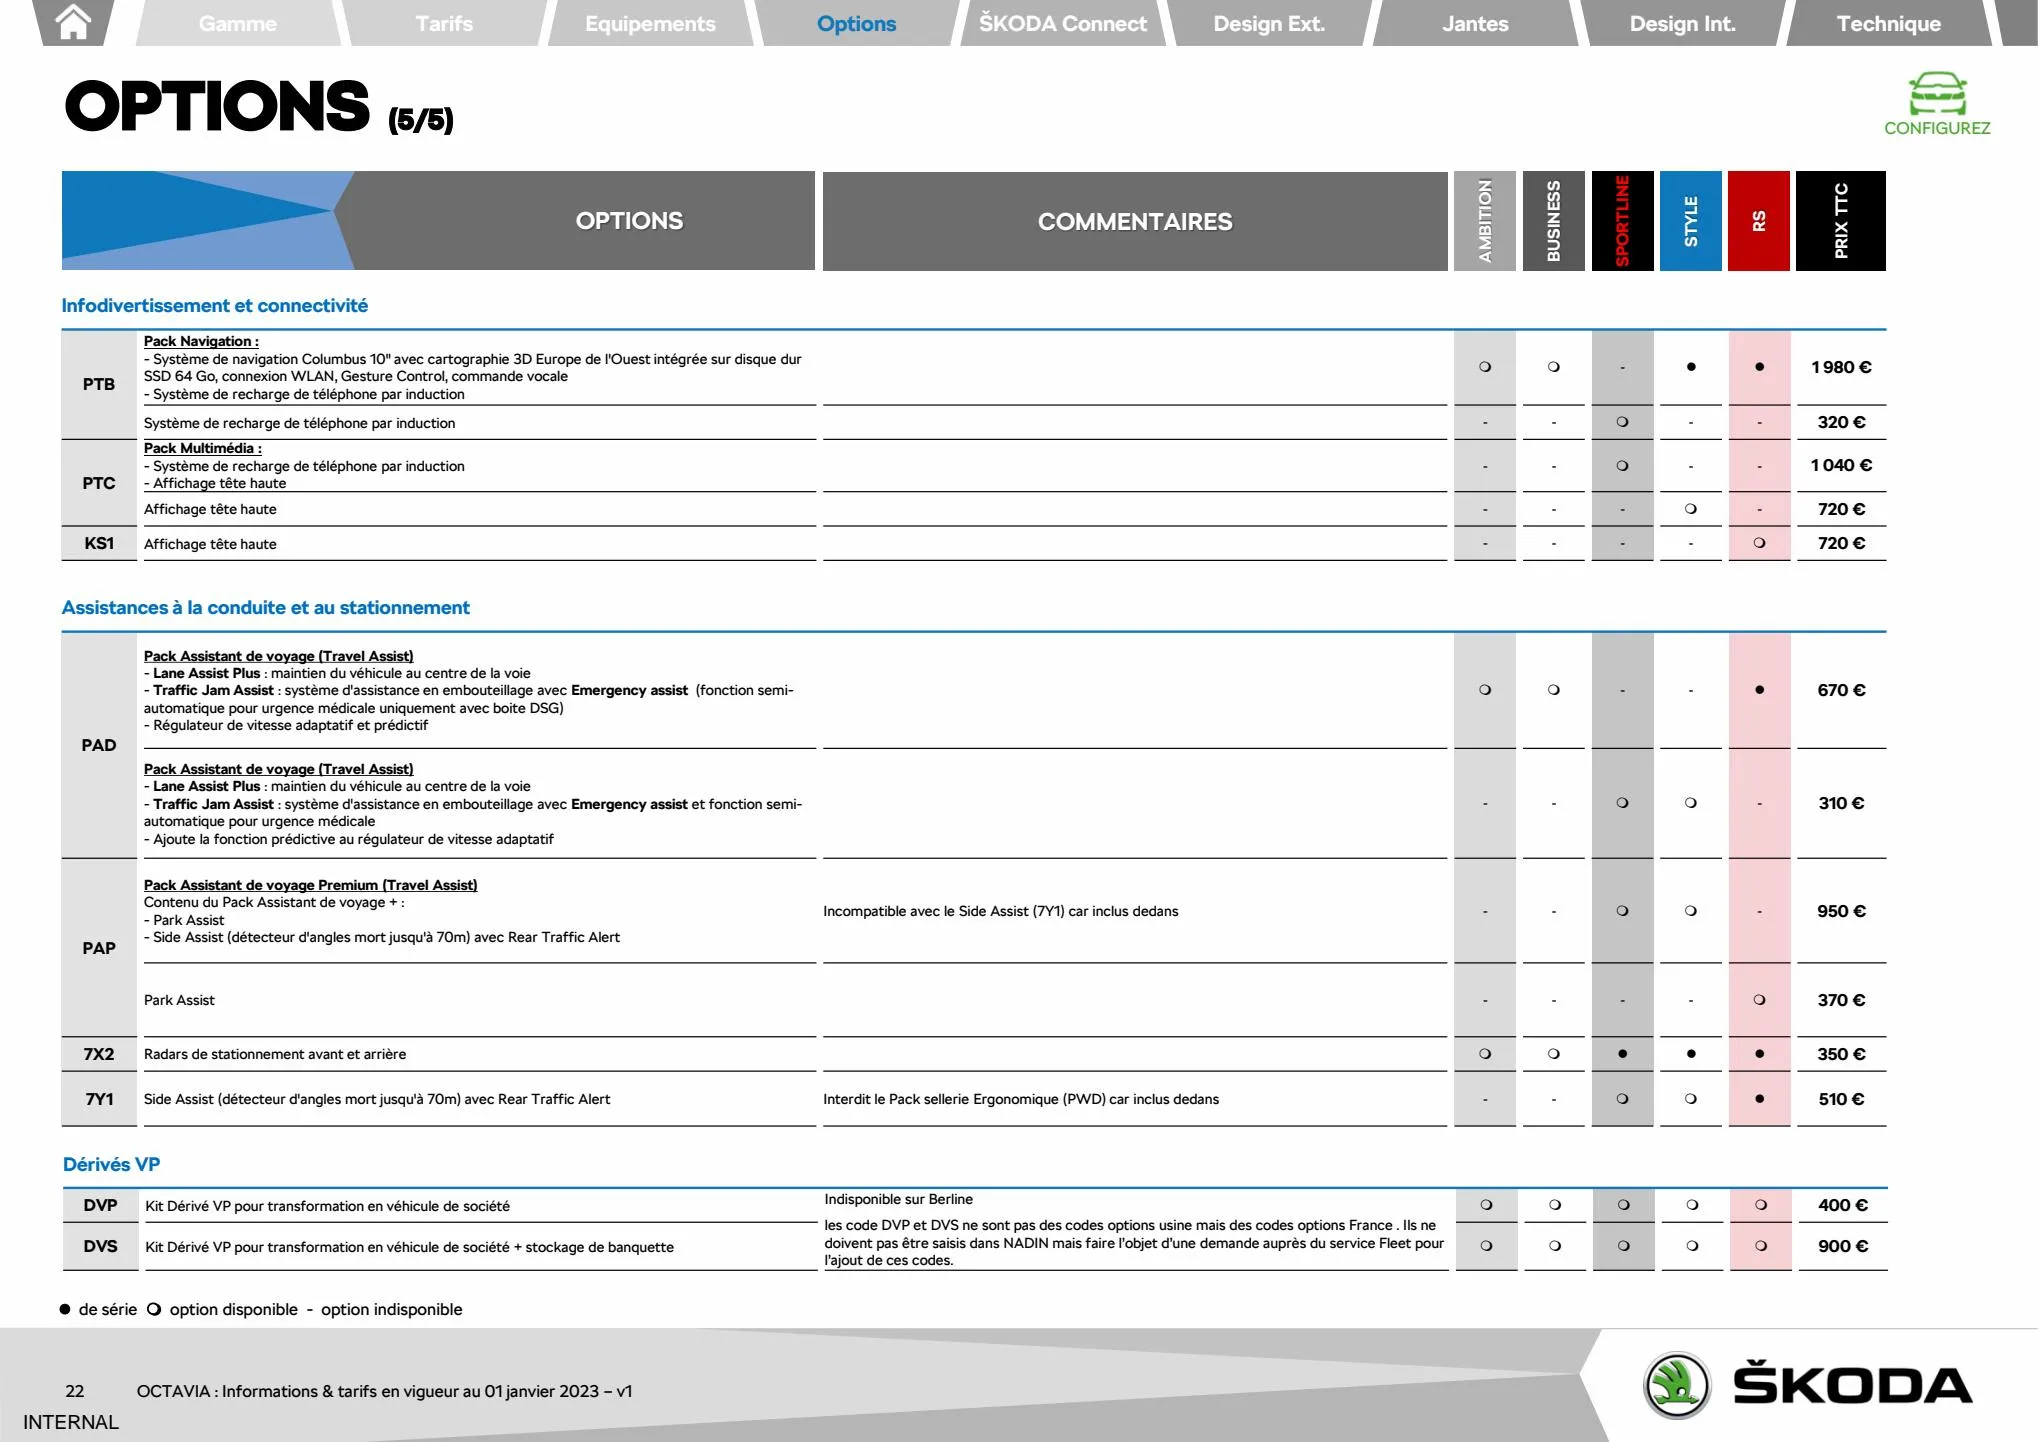The height and width of the screenshot is (1442, 2040).
Task: Click the OPTIONS table header
Action: coord(629,221)
